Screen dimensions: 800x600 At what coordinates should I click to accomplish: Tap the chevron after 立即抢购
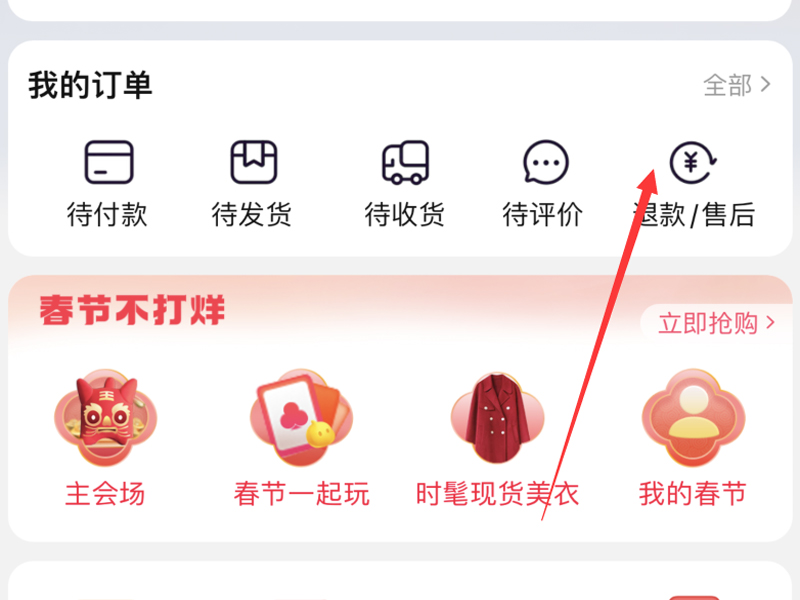click(x=770, y=323)
